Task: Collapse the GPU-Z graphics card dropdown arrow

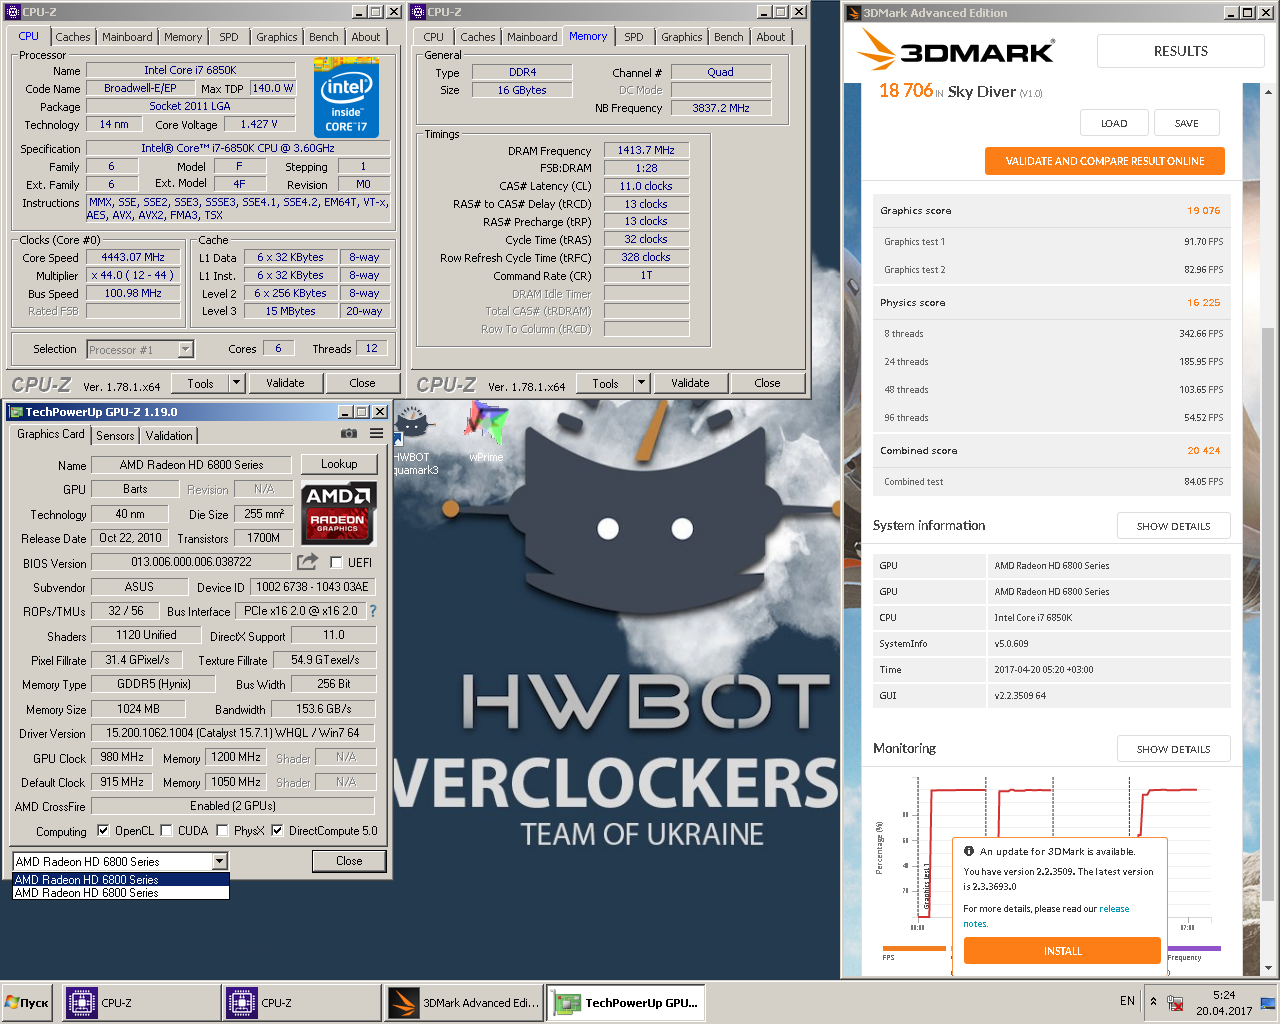Action: (x=220, y=861)
